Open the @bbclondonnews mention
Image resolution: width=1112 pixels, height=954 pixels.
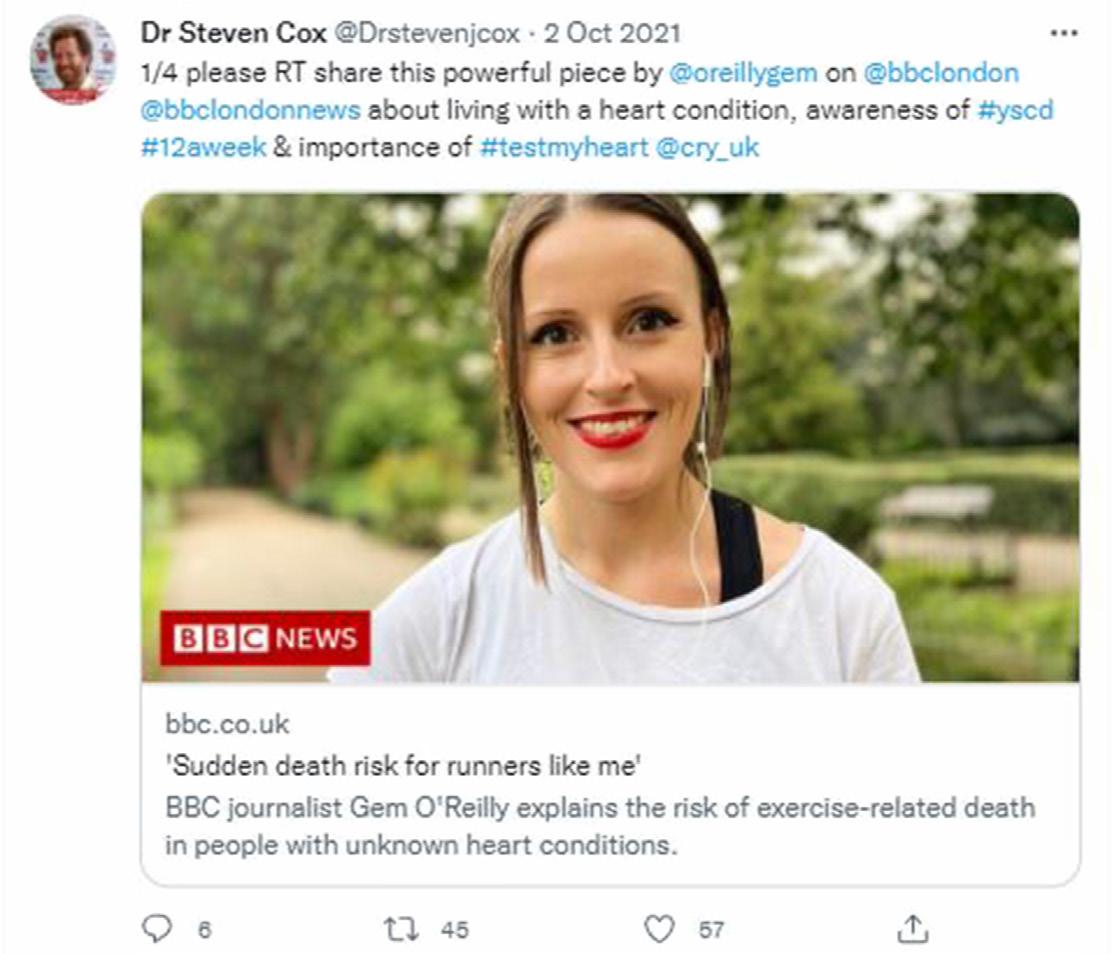tap(250, 110)
